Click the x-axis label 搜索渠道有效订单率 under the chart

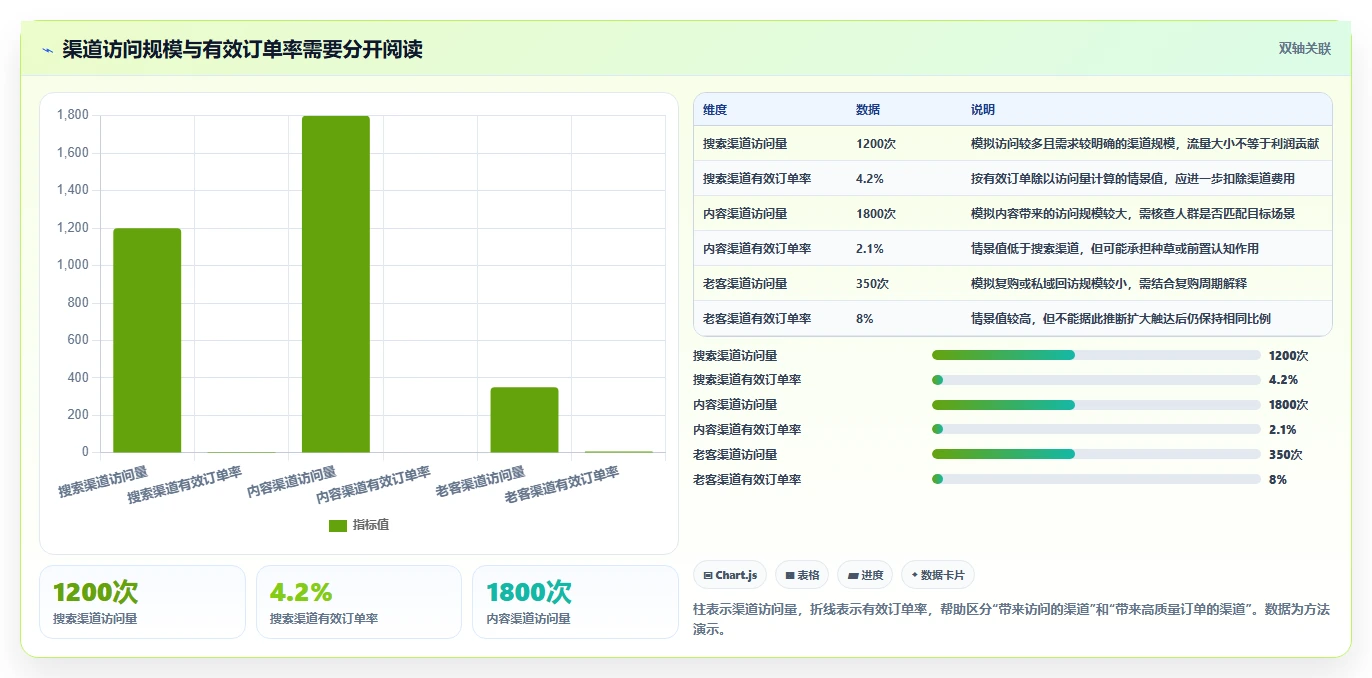185,484
